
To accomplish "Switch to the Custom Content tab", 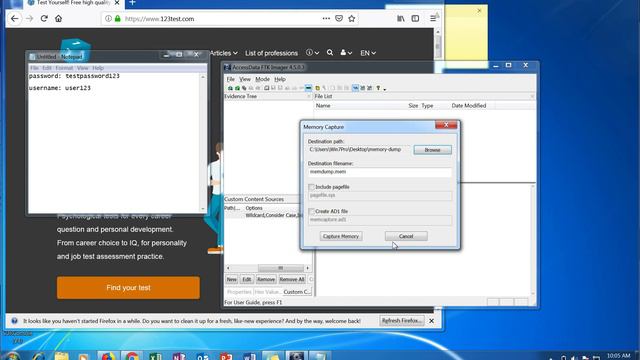I will [297, 292].
